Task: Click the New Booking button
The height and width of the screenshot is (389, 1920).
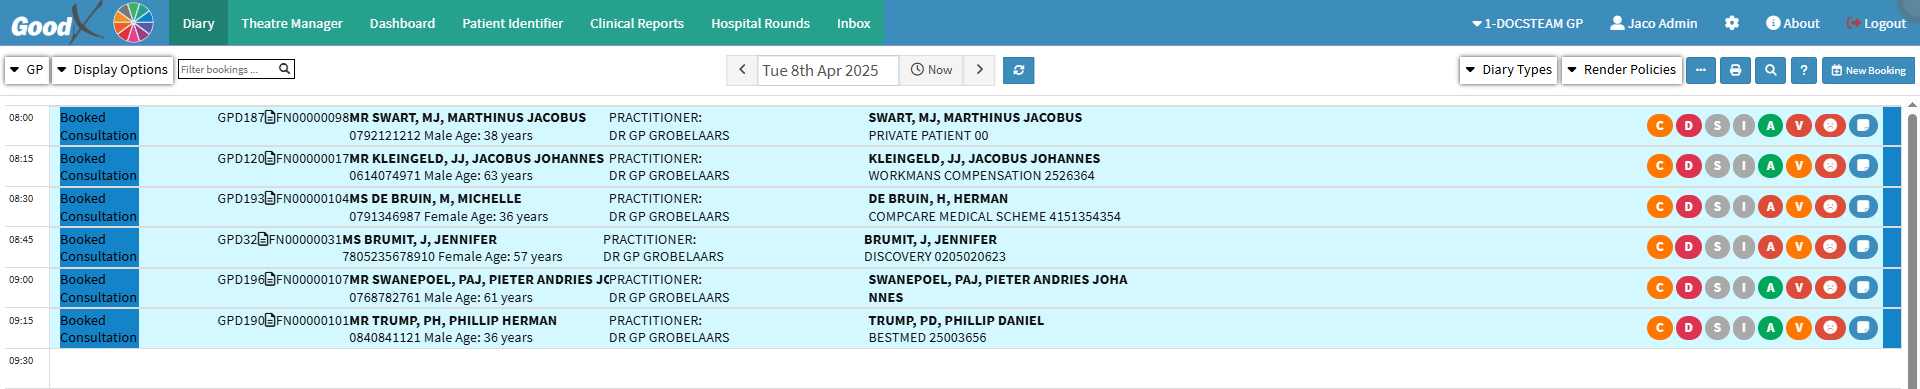Action: coord(1868,70)
